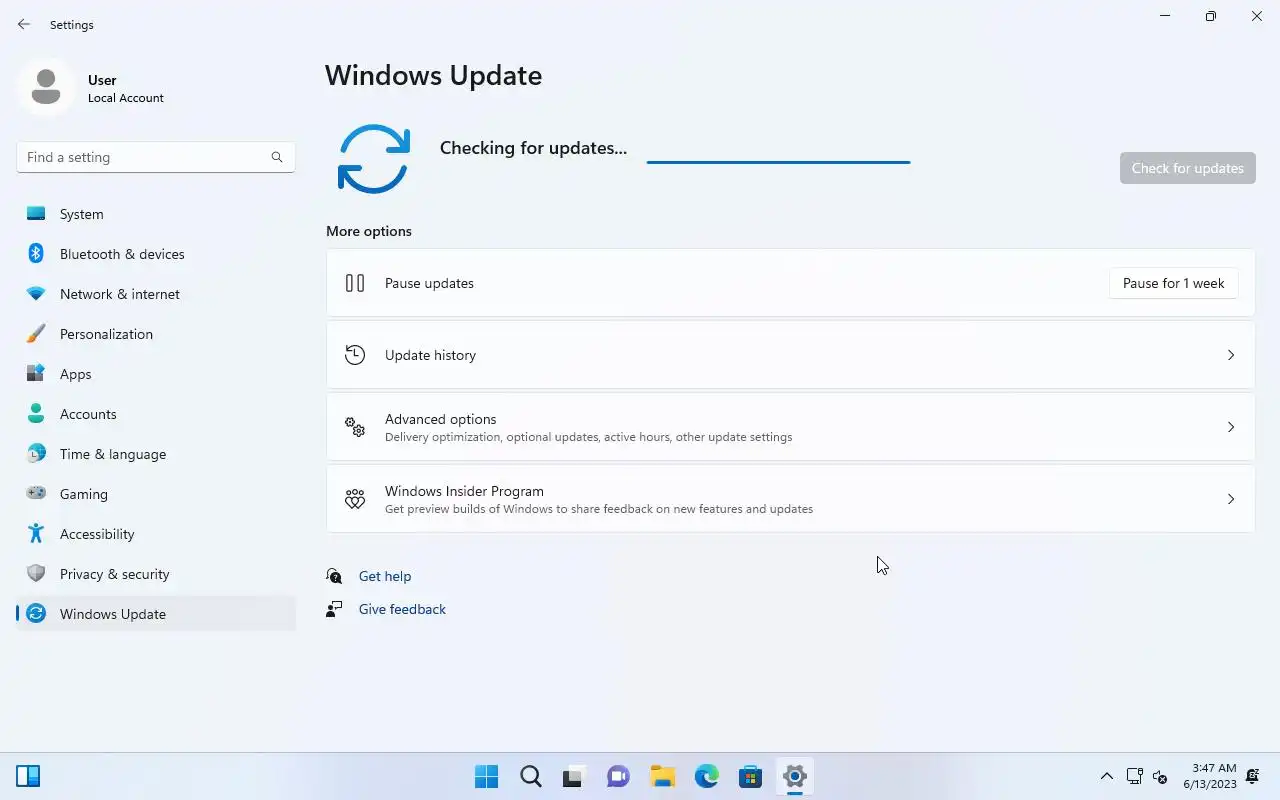The height and width of the screenshot is (800, 1280).
Task: Expand Advanced options chevron
Action: click(x=1231, y=427)
